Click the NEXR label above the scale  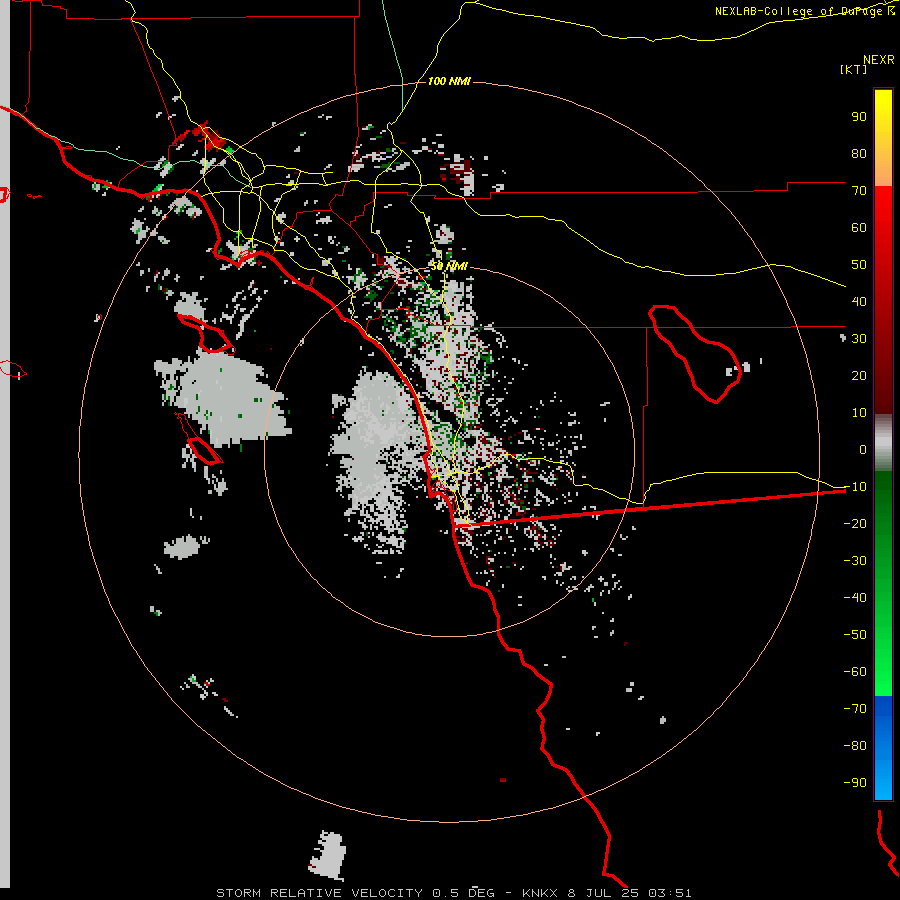[878, 60]
